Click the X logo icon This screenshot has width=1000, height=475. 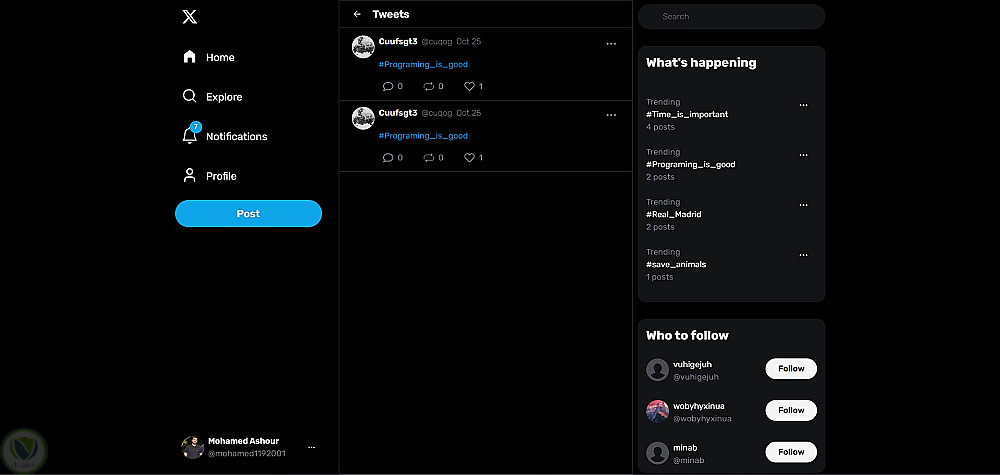coord(189,16)
